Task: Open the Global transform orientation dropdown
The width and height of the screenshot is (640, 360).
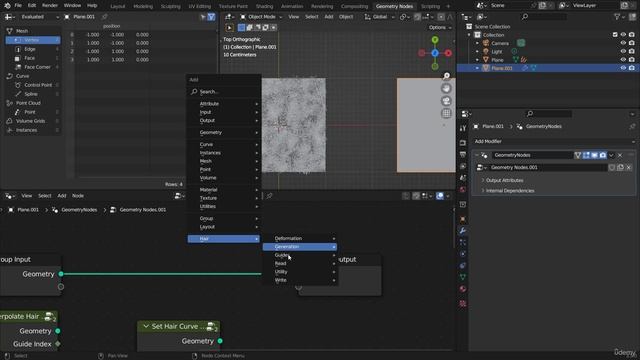Action: [379, 17]
